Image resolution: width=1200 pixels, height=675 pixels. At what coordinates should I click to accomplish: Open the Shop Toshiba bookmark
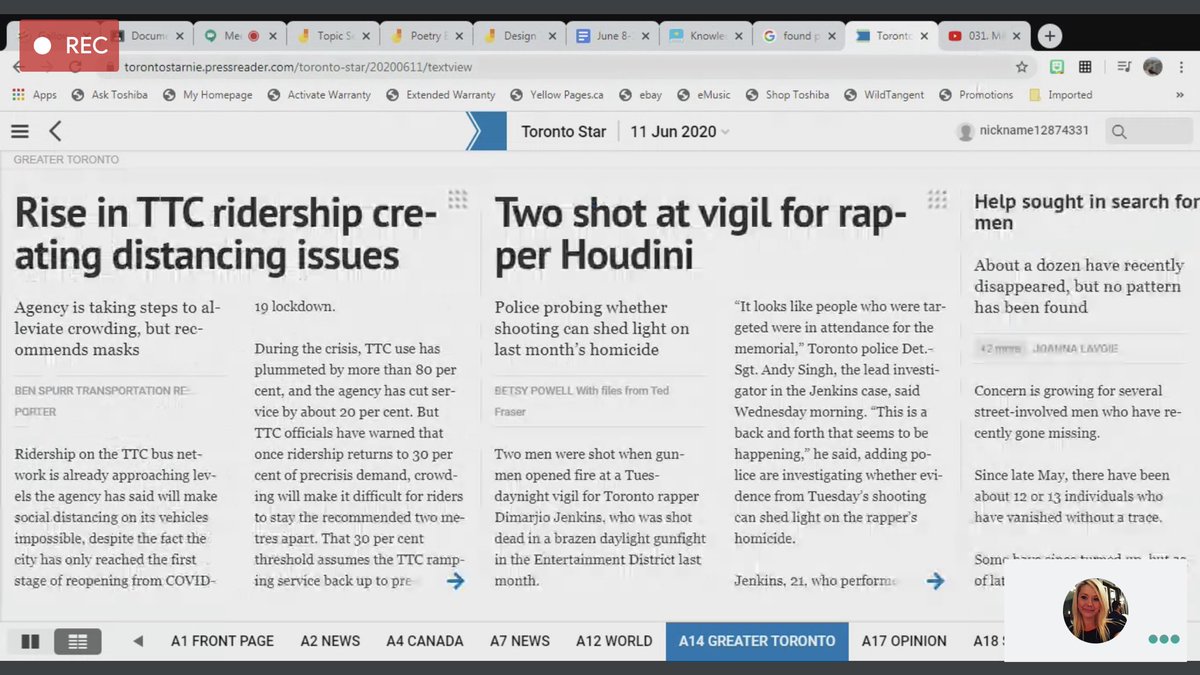tap(787, 95)
